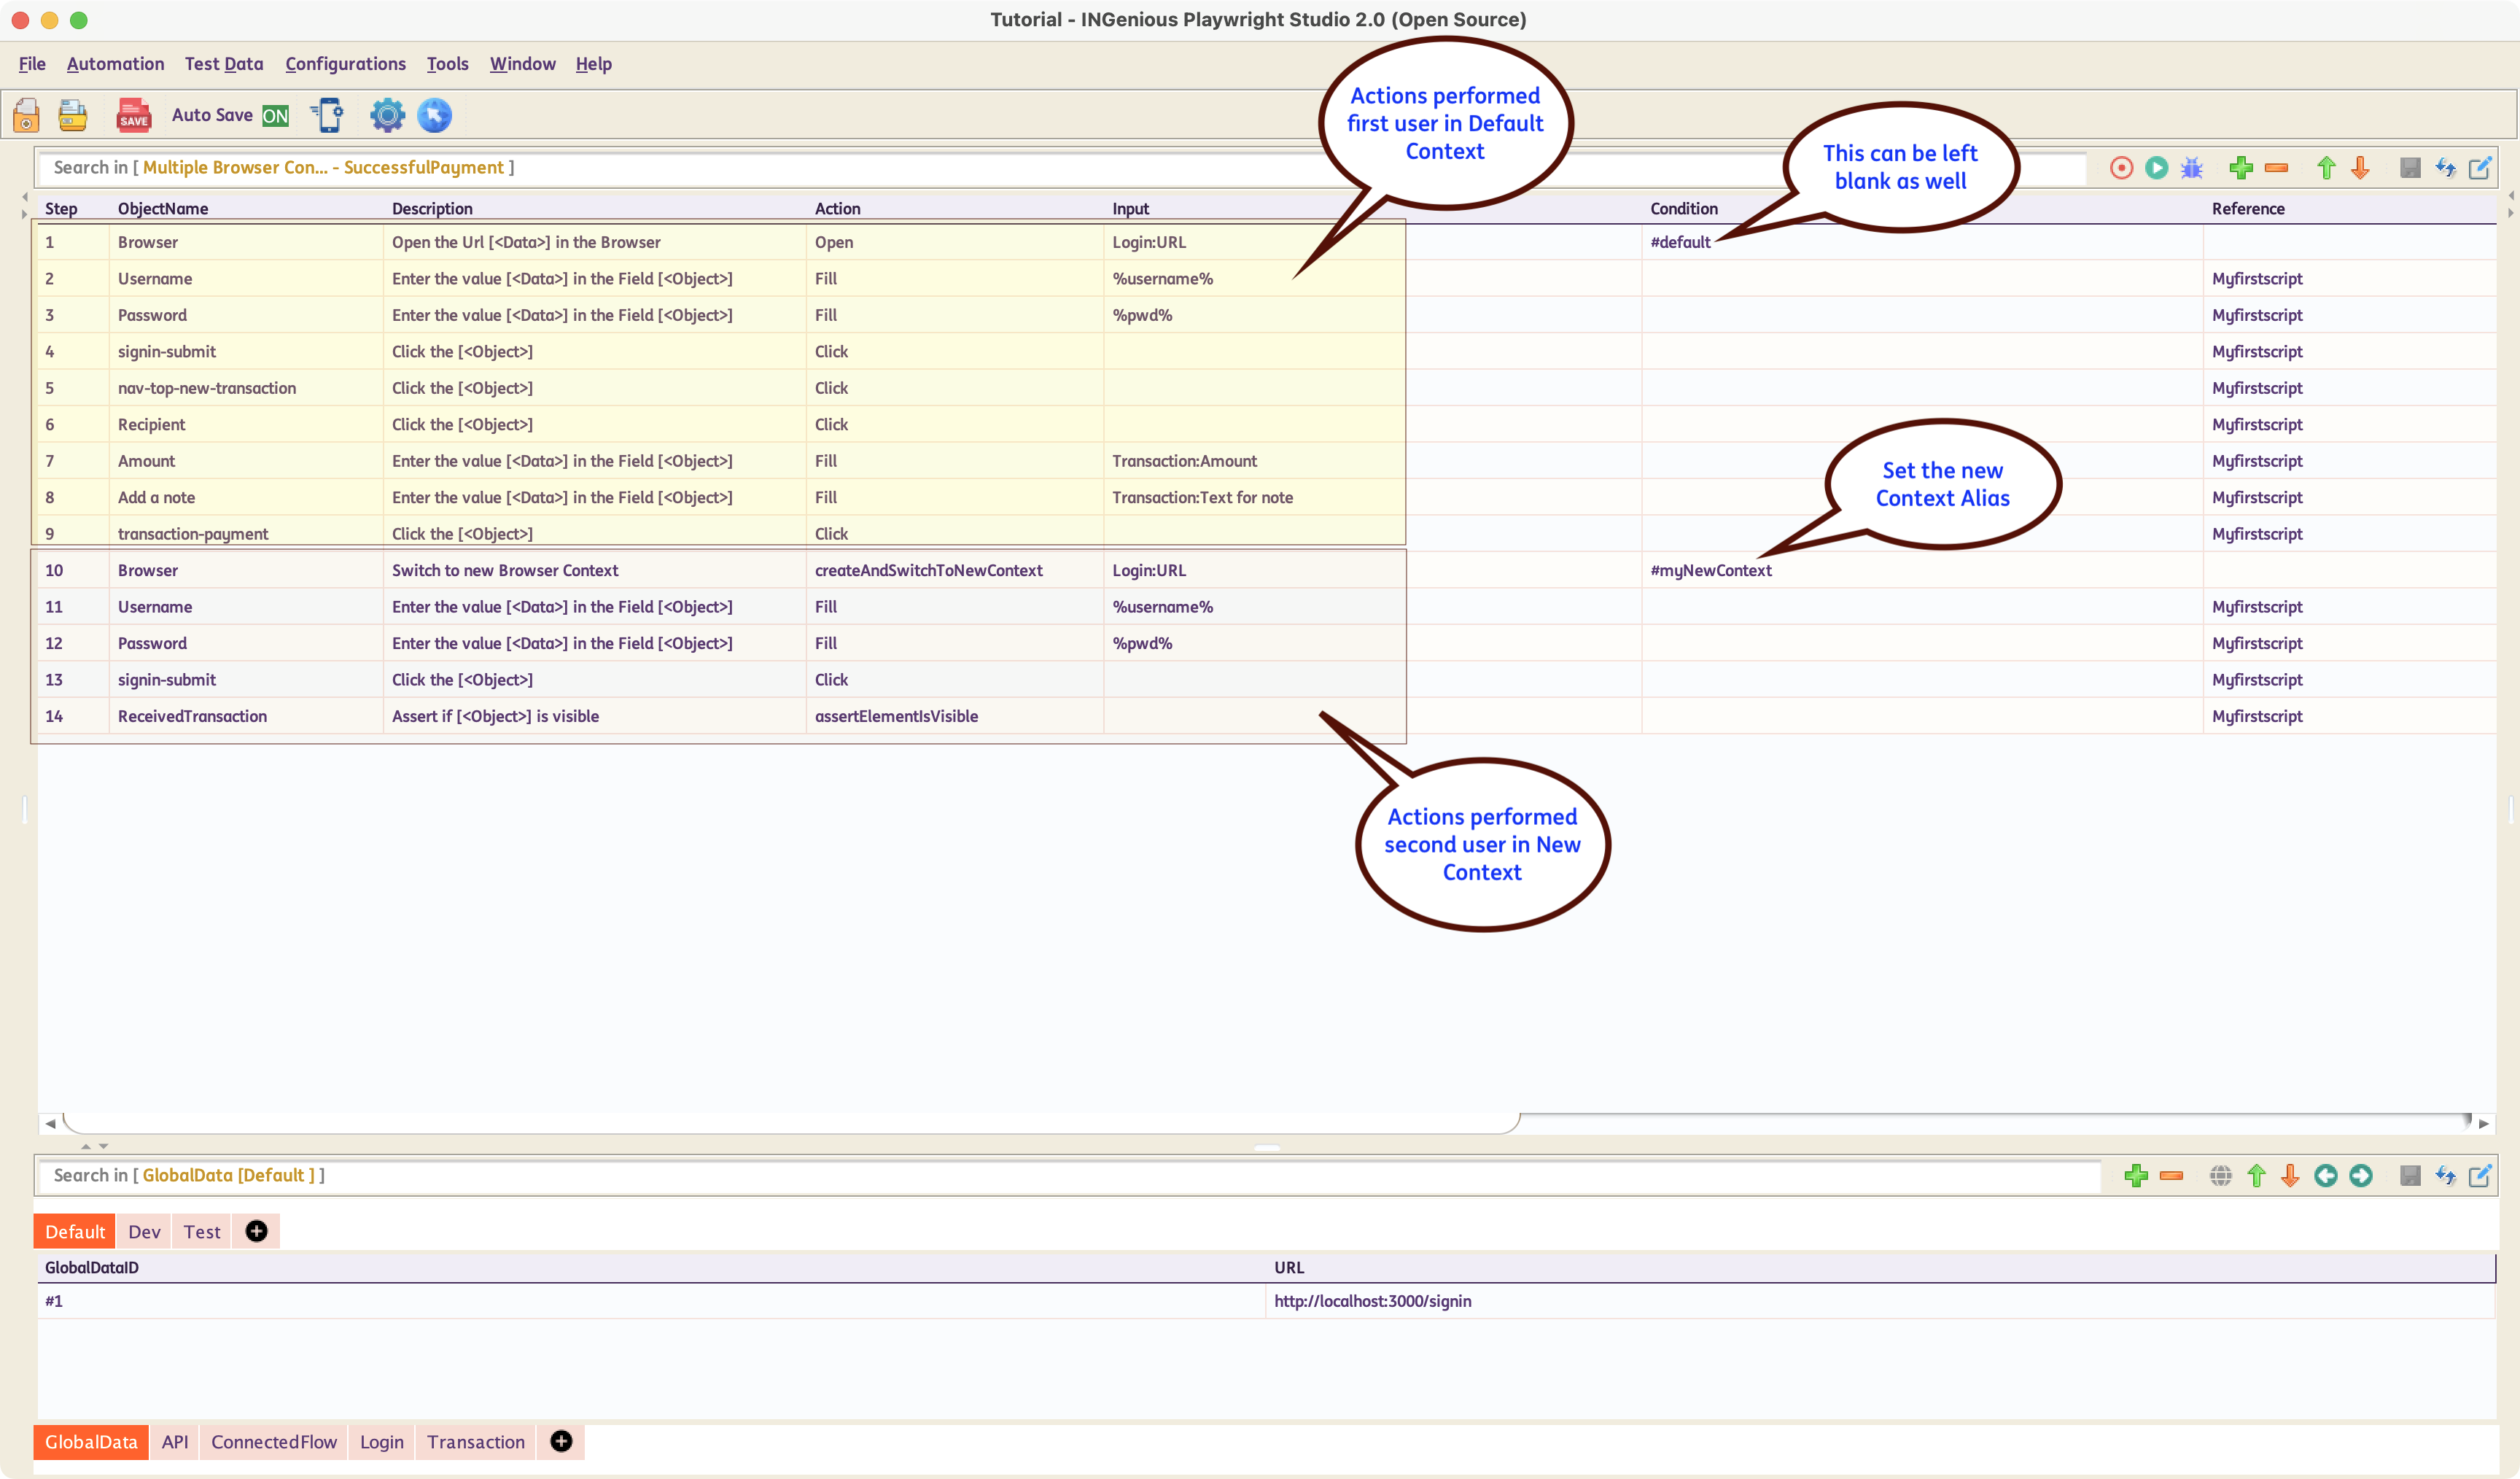The image size is (2520, 1479).
Task: Click the Settings gear icon in toolbar
Action: pyautogui.click(x=386, y=113)
